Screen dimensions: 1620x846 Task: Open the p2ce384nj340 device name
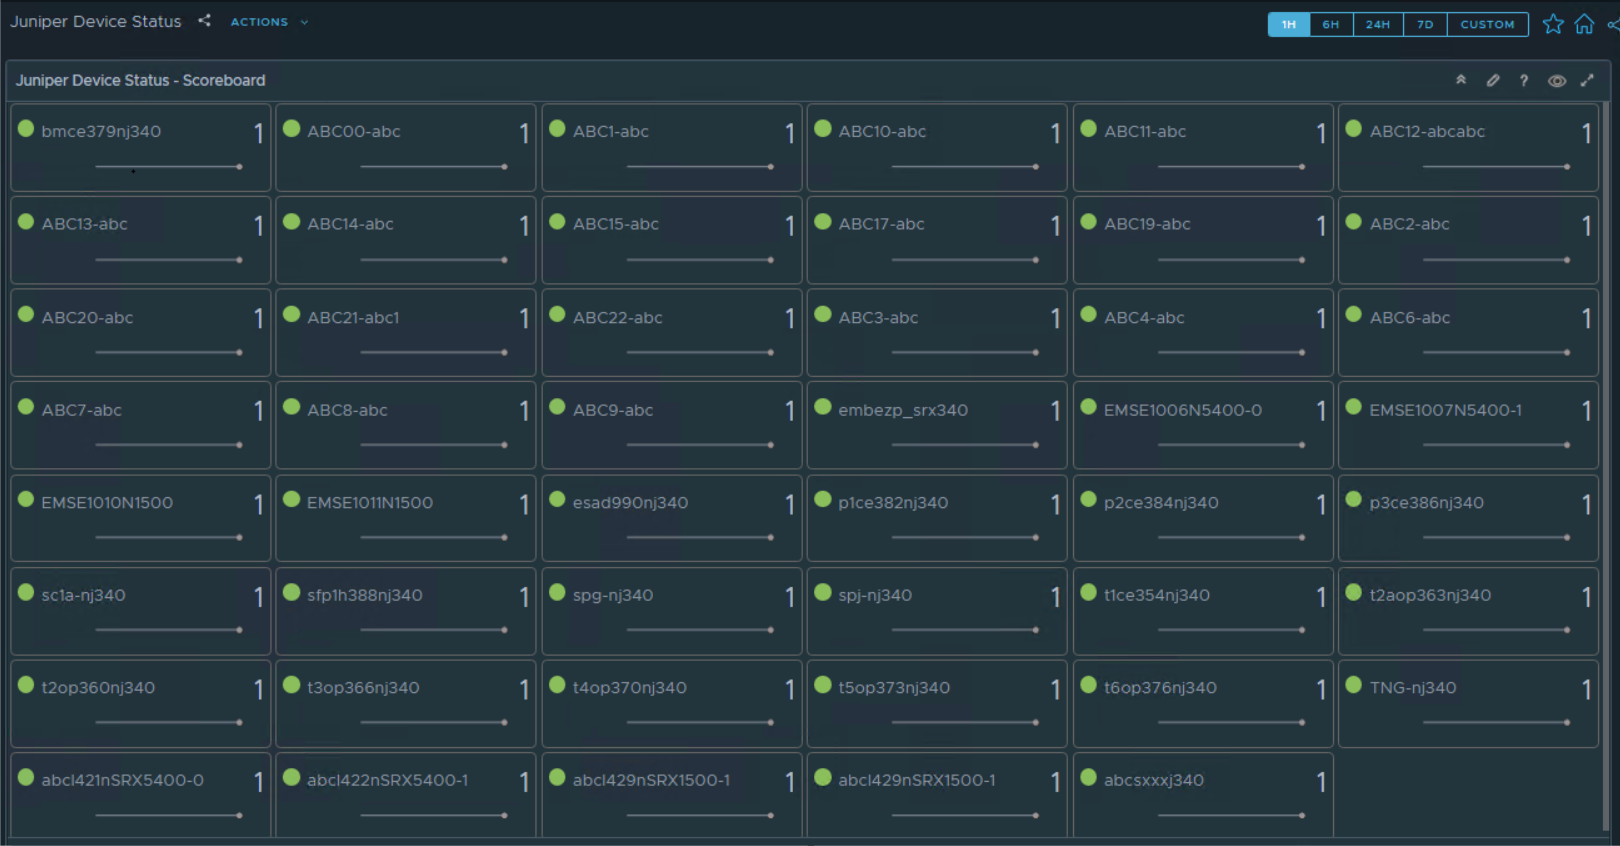click(x=1161, y=502)
